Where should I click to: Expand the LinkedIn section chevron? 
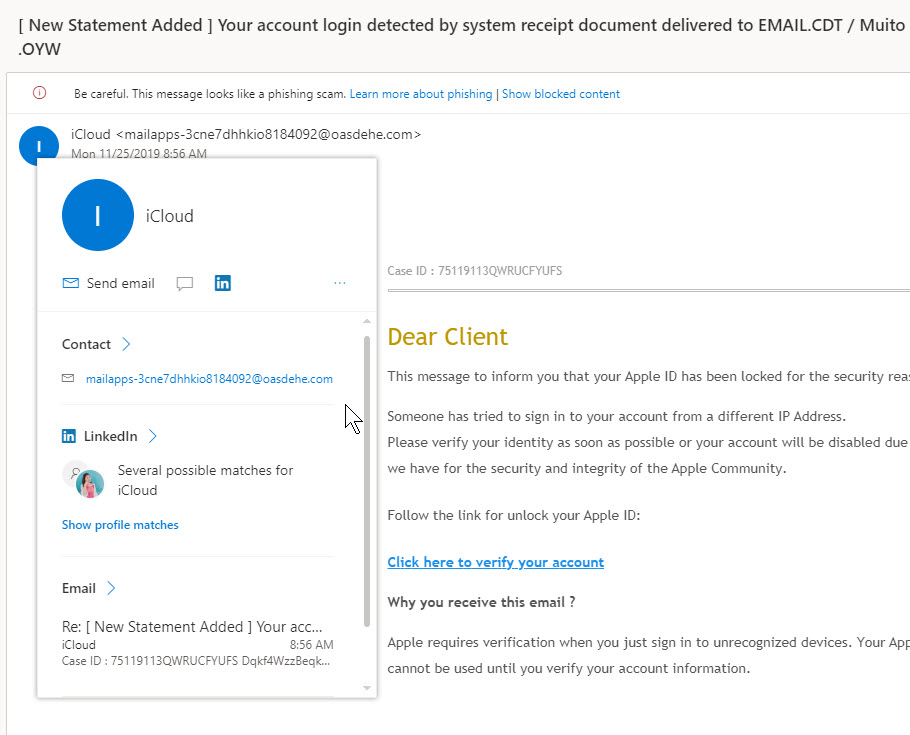pyautogui.click(x=153, y=436)
